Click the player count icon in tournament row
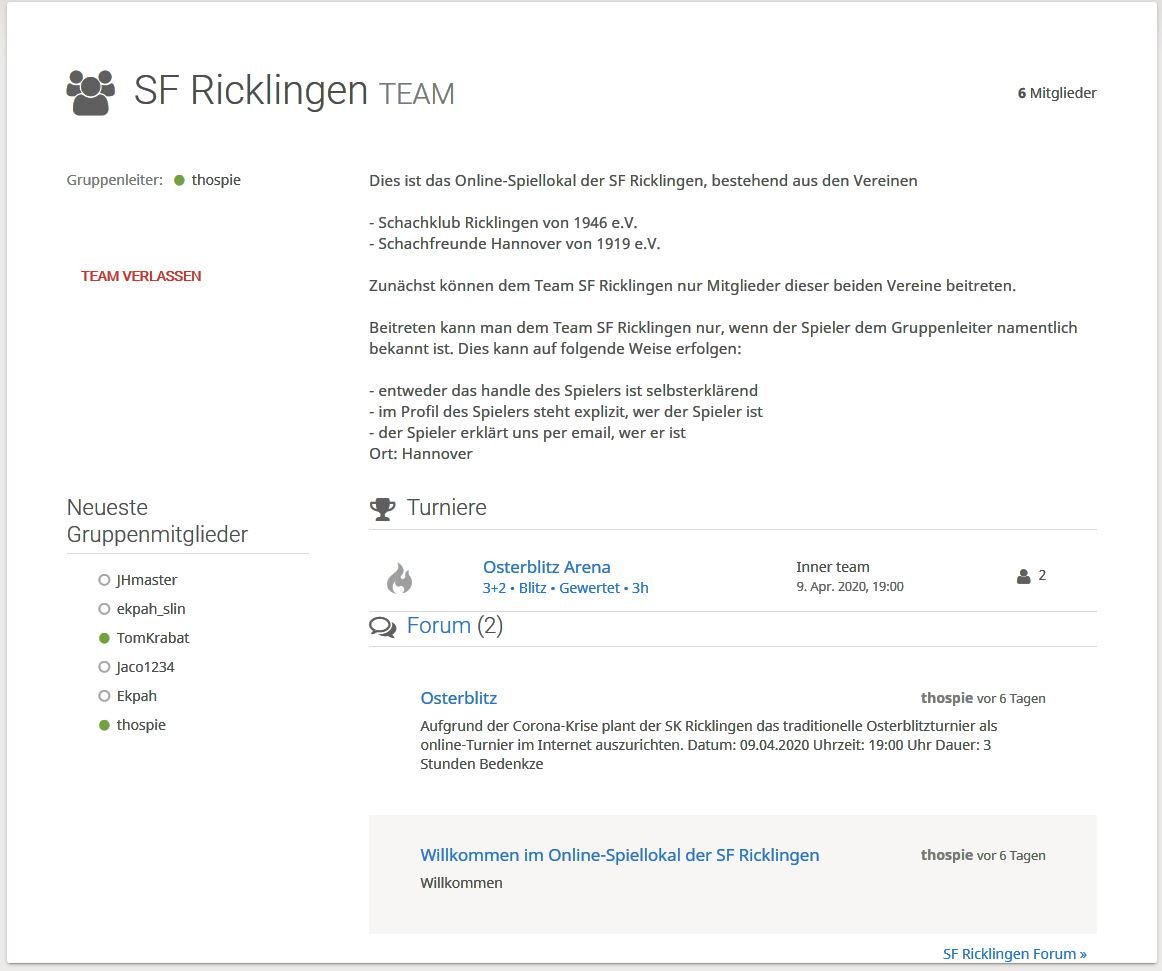Viewport: 1162px width, 971px height. tap(1023, 576)
